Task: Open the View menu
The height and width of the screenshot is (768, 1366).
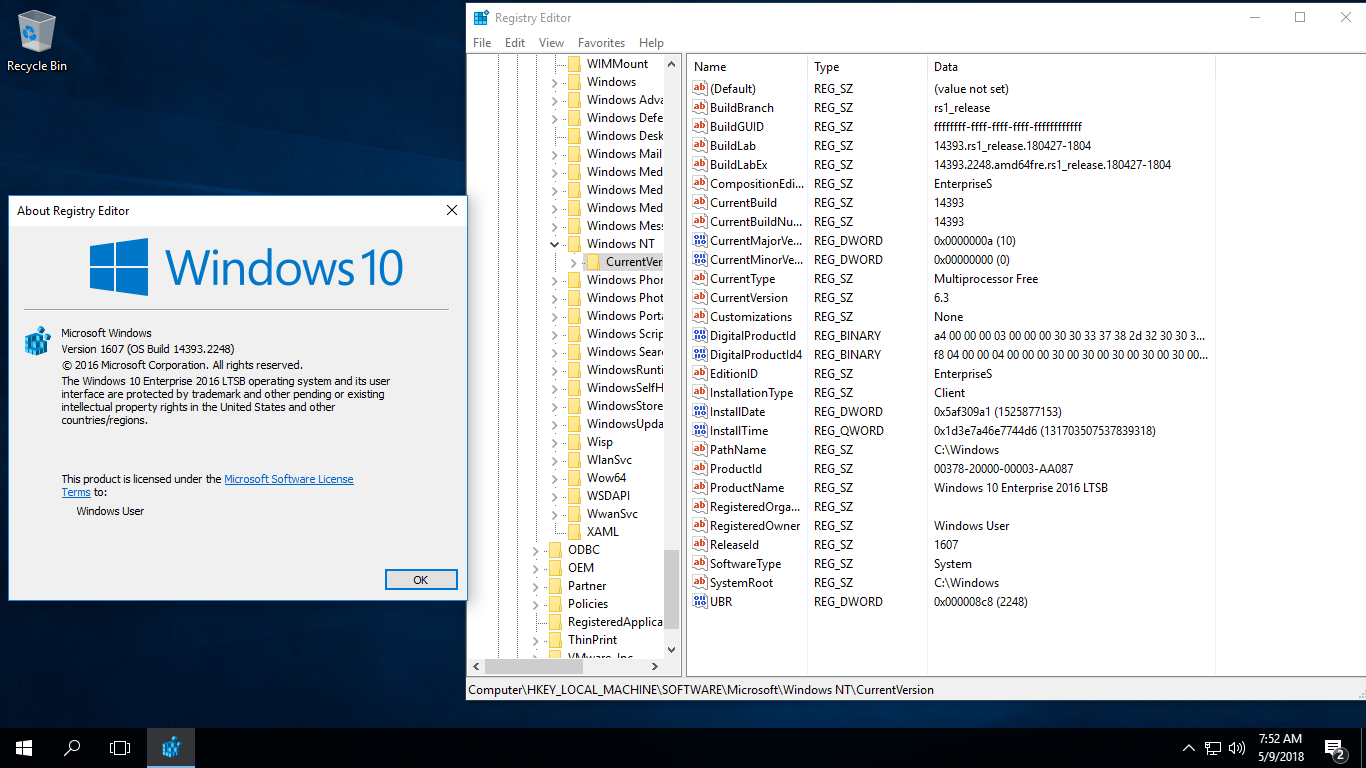Action: [x=551, y=43]
